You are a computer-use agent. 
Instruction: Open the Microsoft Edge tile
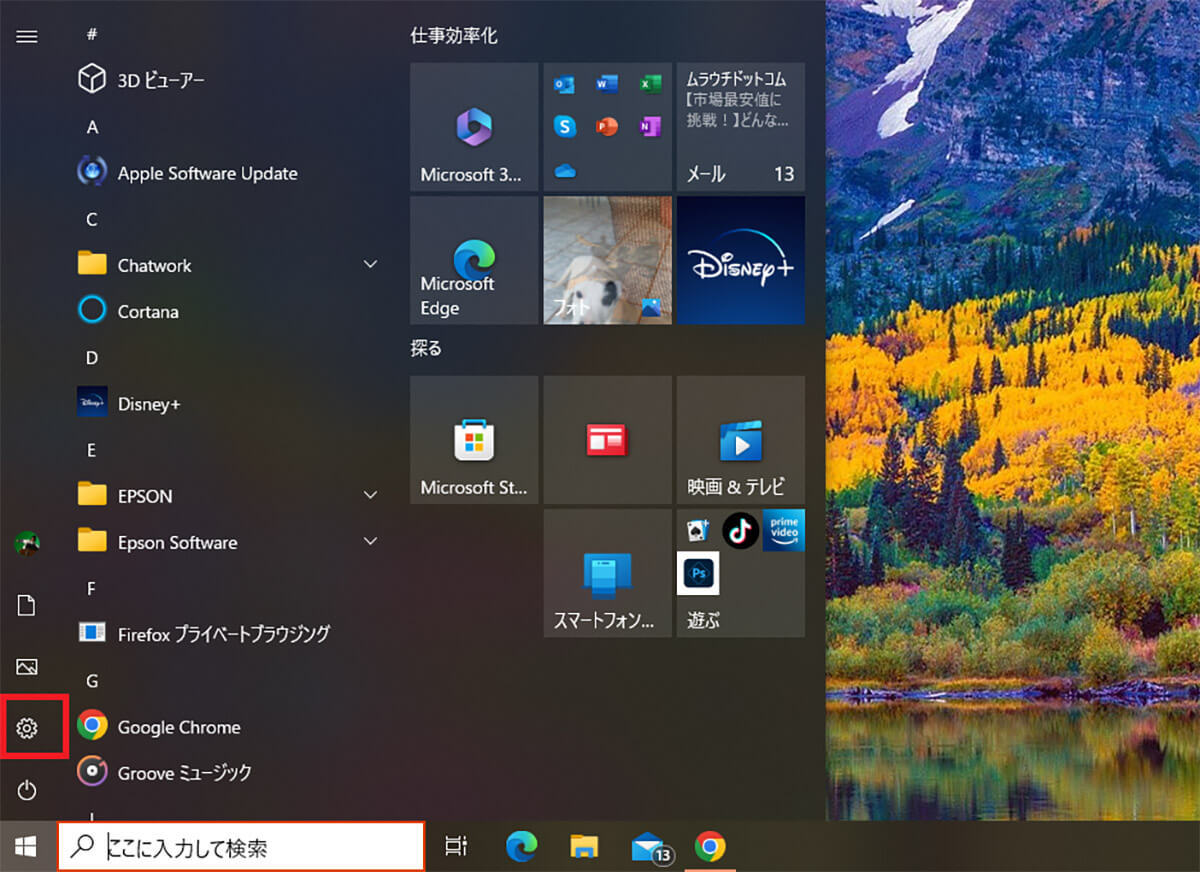[474, 260]
